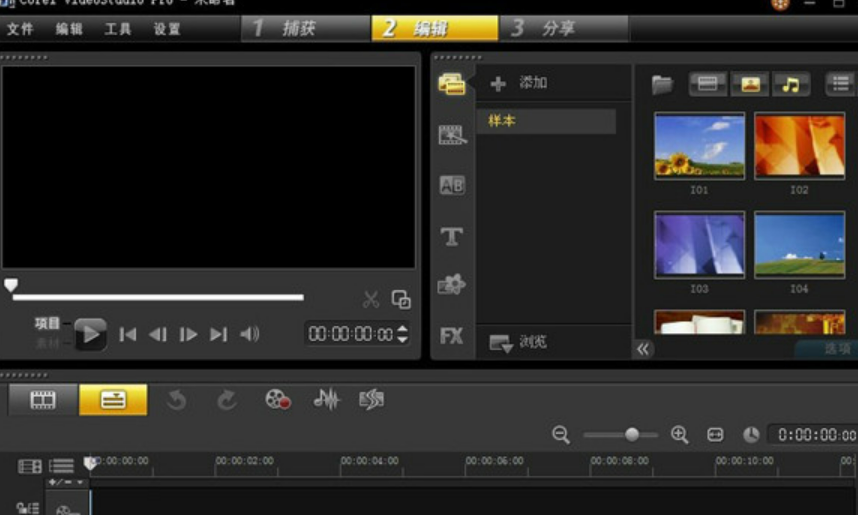Select the sunflower thumbnail I01

[699, 145]
